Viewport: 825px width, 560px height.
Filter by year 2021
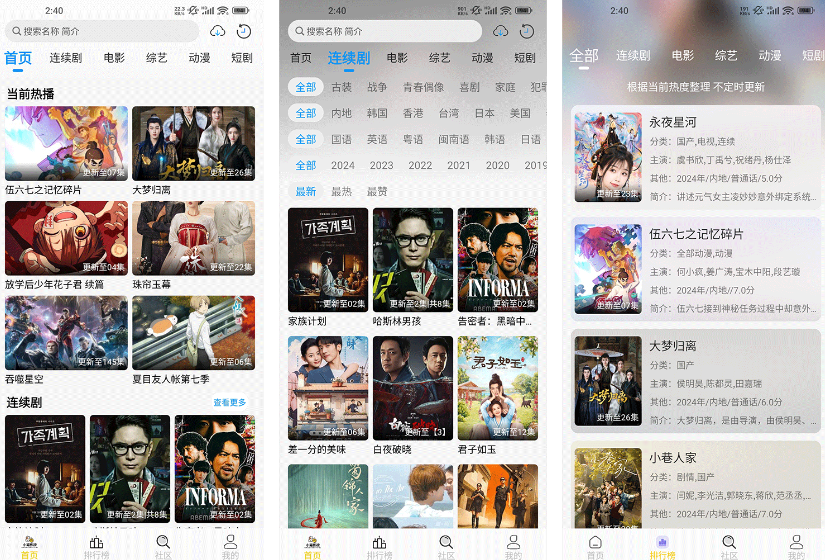coord(459,165)
